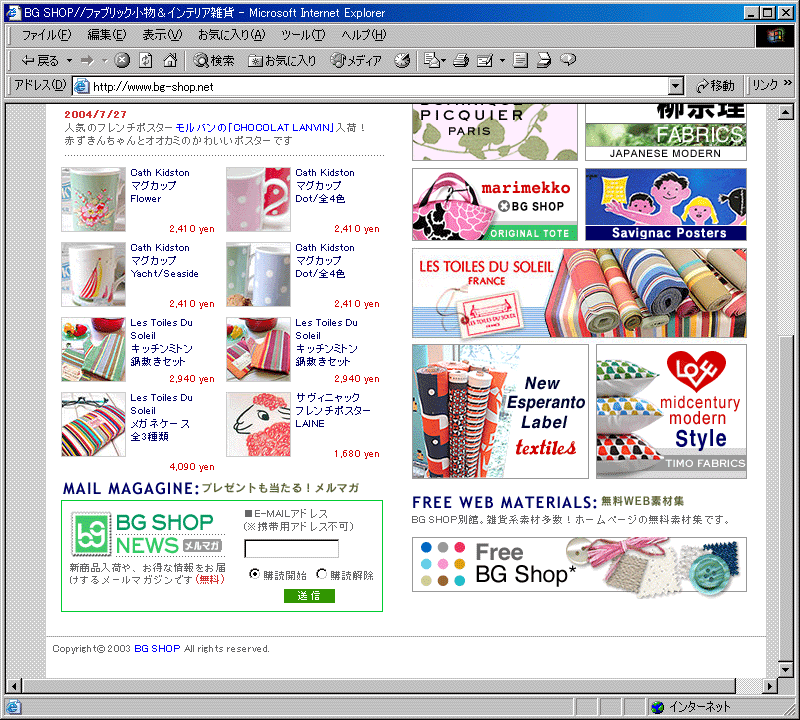Open the Search (検索) toolbar button
Image resolution: width=800 pixels, height=720 pixels.
[x=214, y=61]
